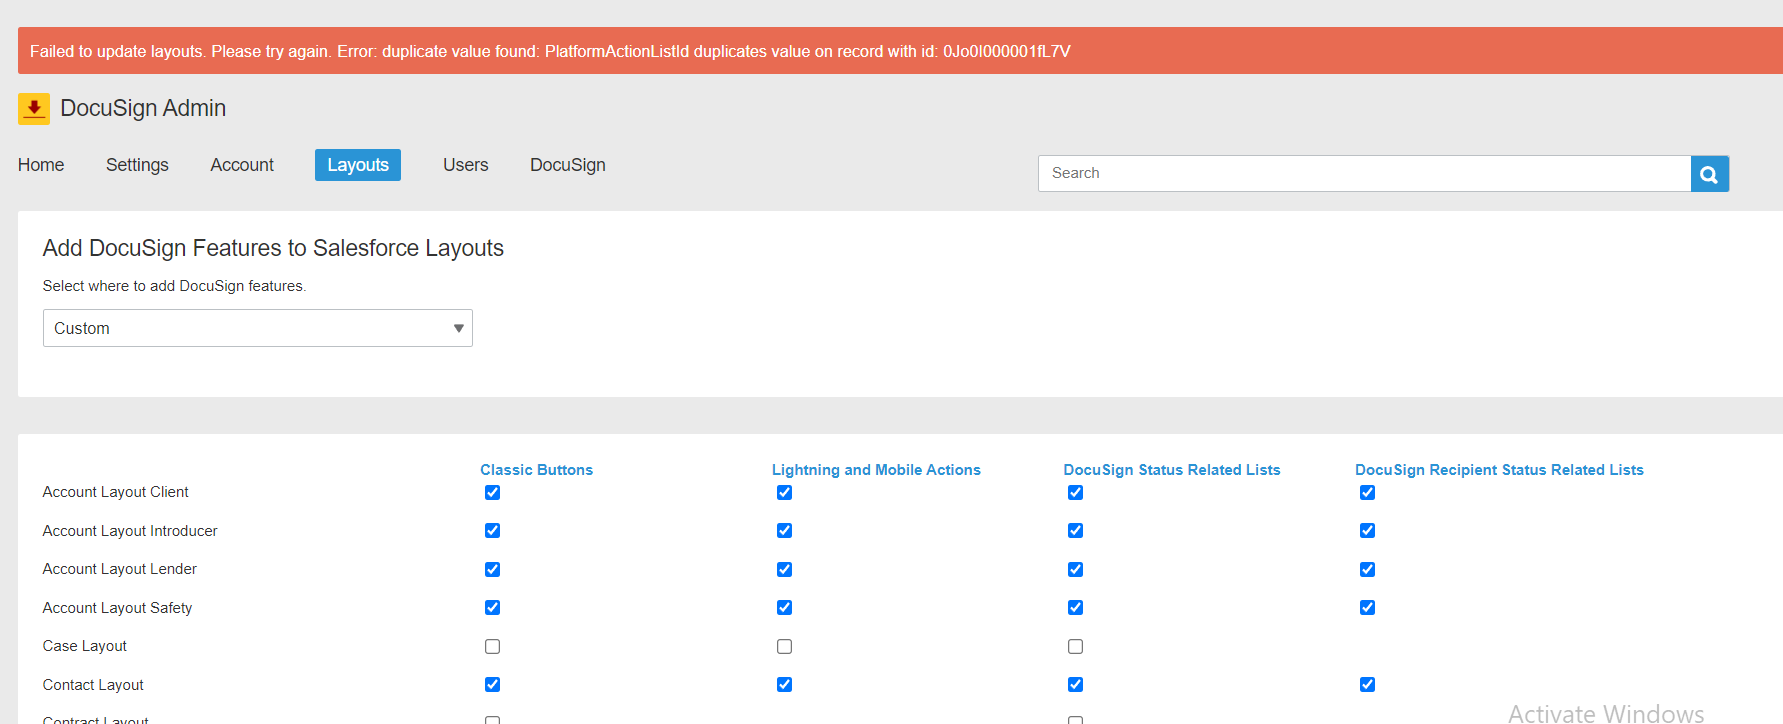Open the Home tab
The height and width of the screenshot is (724, 1783).
pos(41,165)
